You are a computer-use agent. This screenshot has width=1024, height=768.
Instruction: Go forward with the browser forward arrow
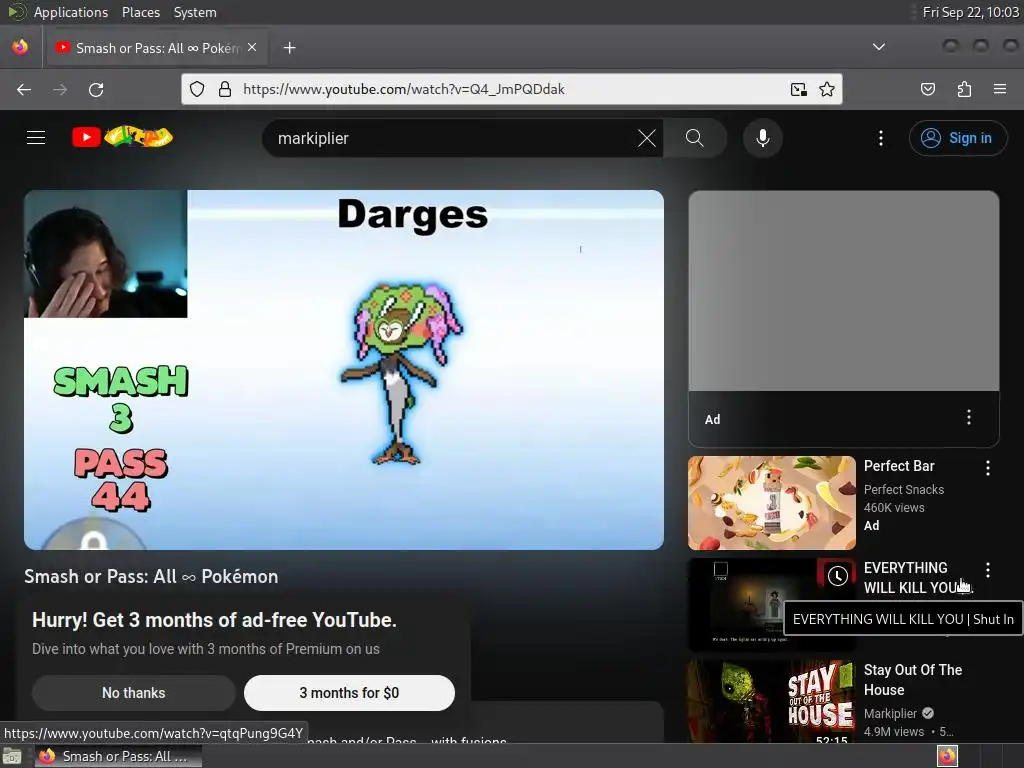60,89
